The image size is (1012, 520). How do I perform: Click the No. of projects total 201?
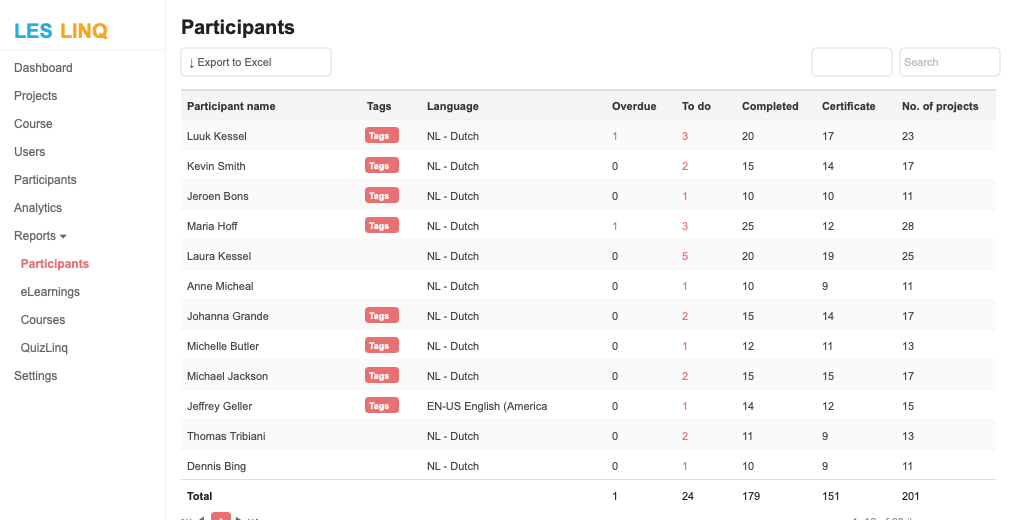(911, 496)
